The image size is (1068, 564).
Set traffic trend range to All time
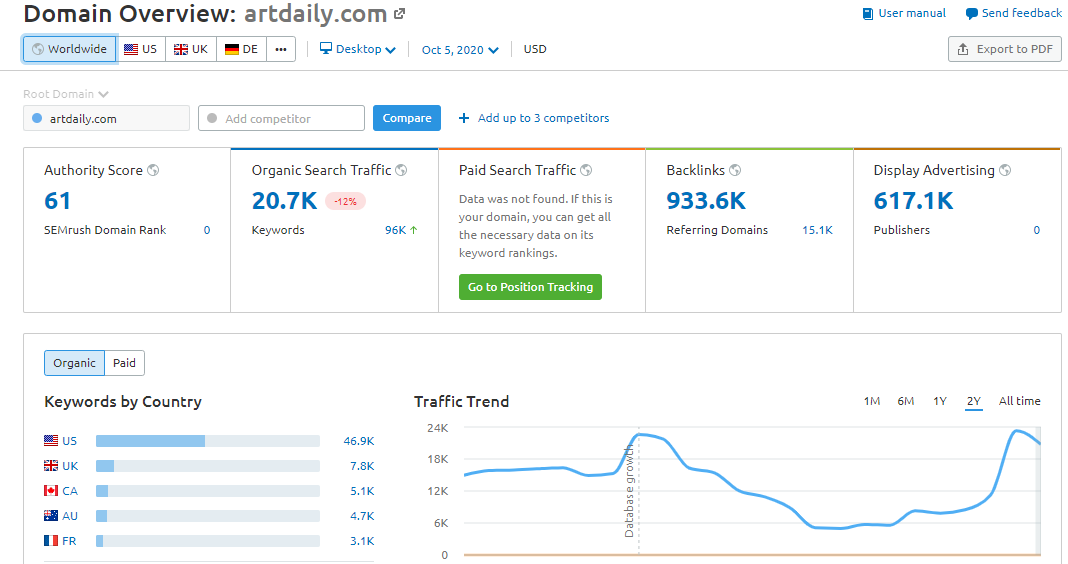pos(1020,401)
